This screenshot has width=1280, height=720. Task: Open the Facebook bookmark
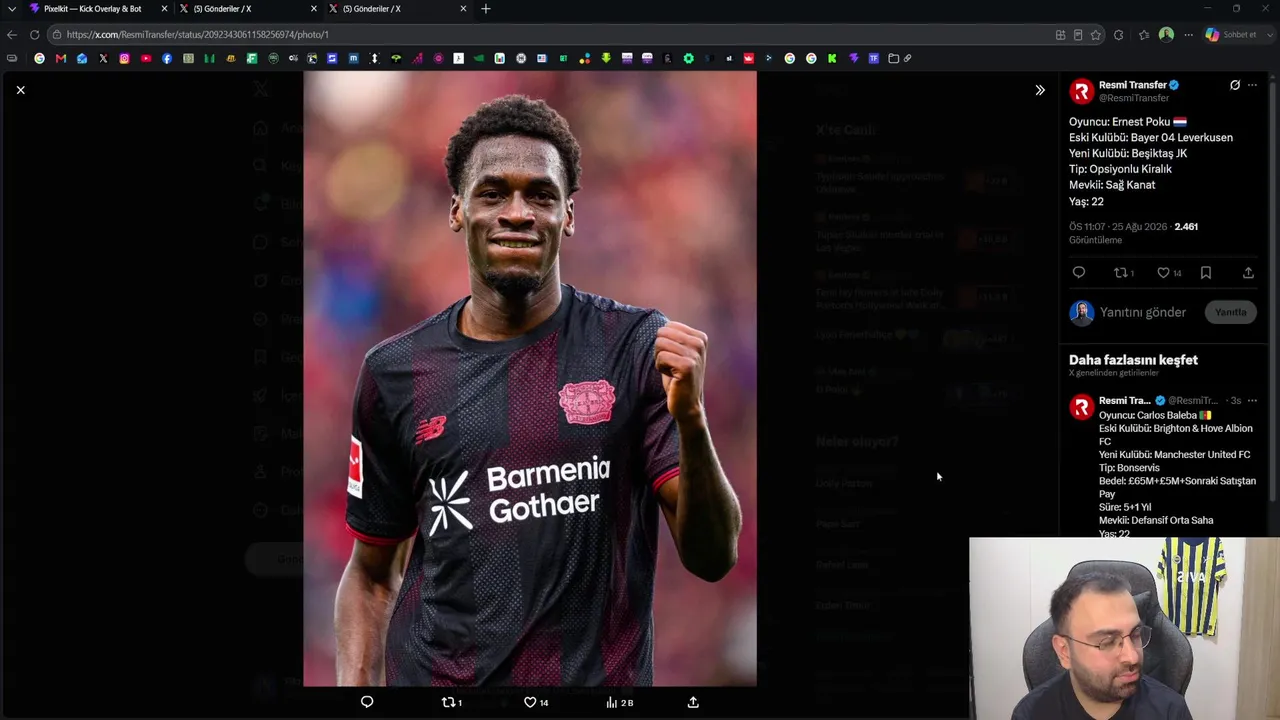167,58
